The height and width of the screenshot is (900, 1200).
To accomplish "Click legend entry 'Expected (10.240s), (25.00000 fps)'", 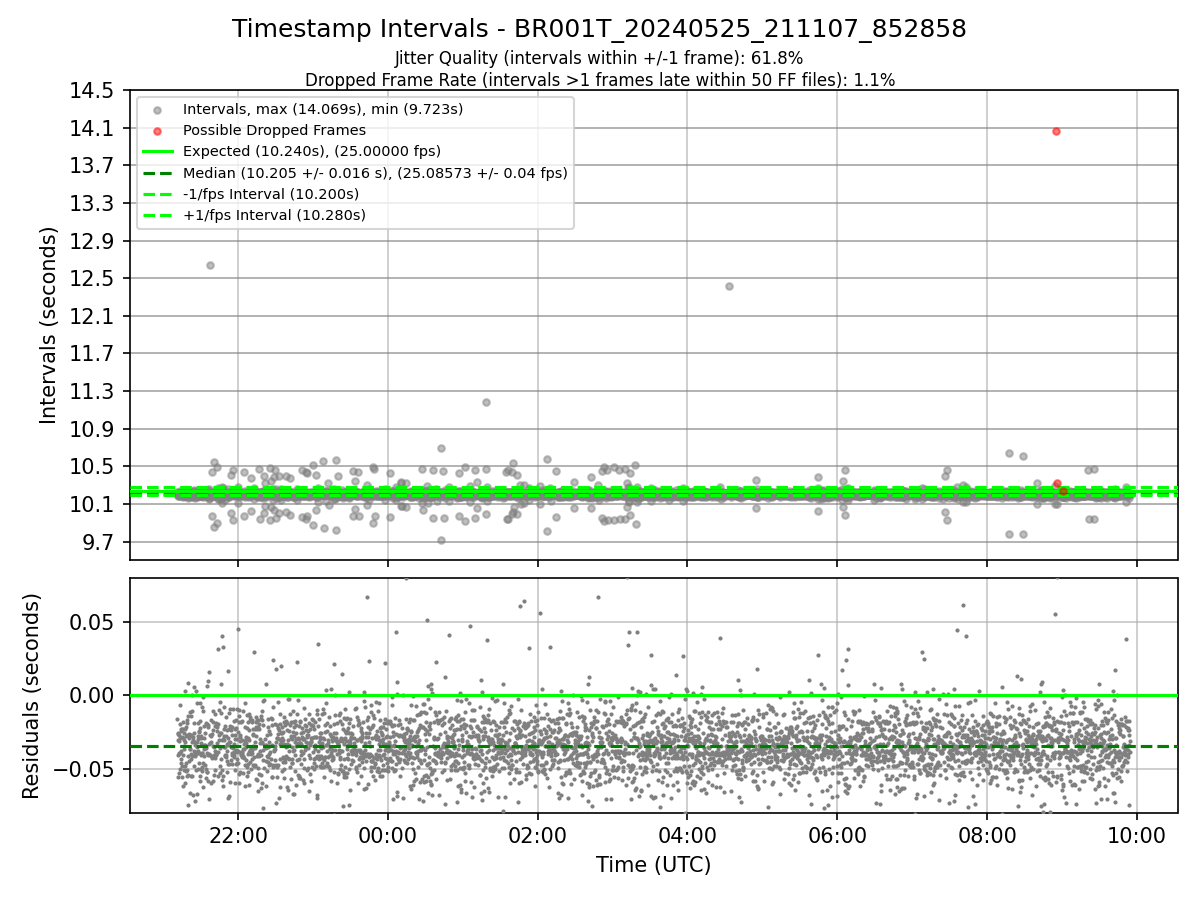I will coord(312,151).
